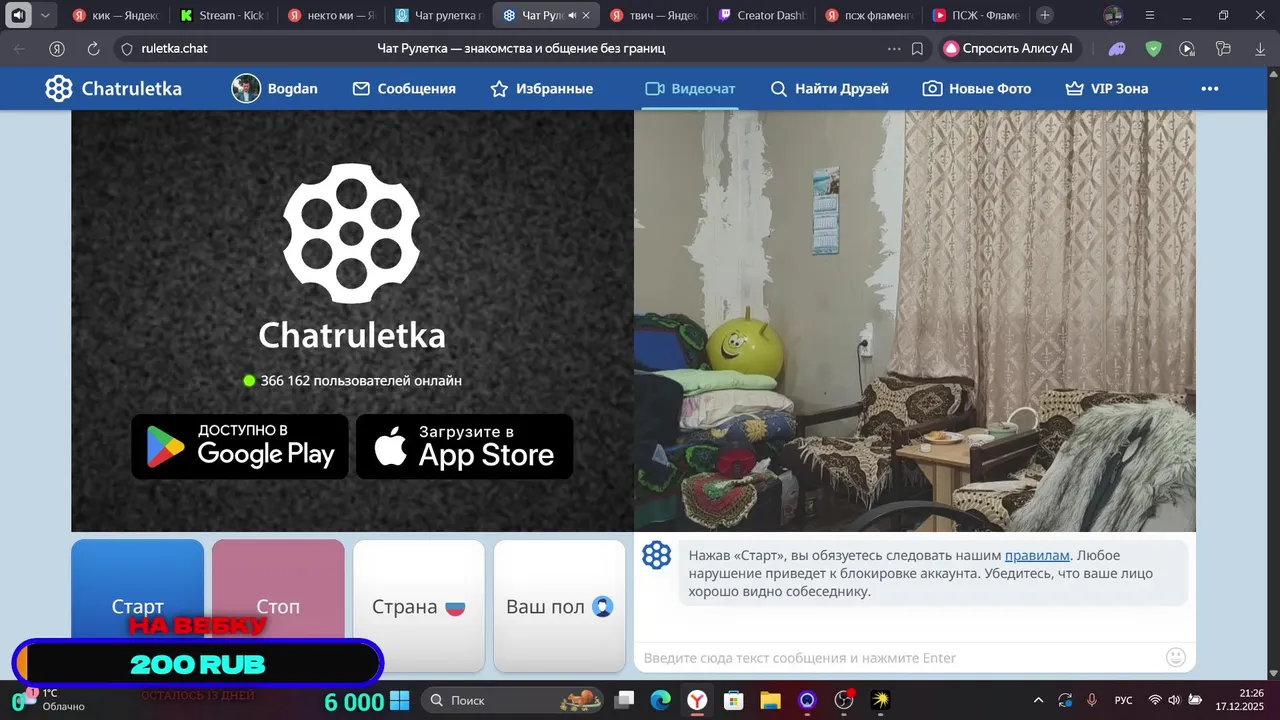Open Избранные favorites page
Image resolution: width=1280 pixels, height=720 pixels.
coord(541,88)
